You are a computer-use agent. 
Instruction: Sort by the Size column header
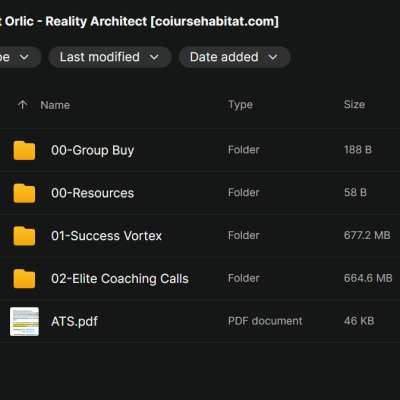click(x=354, y=104)
